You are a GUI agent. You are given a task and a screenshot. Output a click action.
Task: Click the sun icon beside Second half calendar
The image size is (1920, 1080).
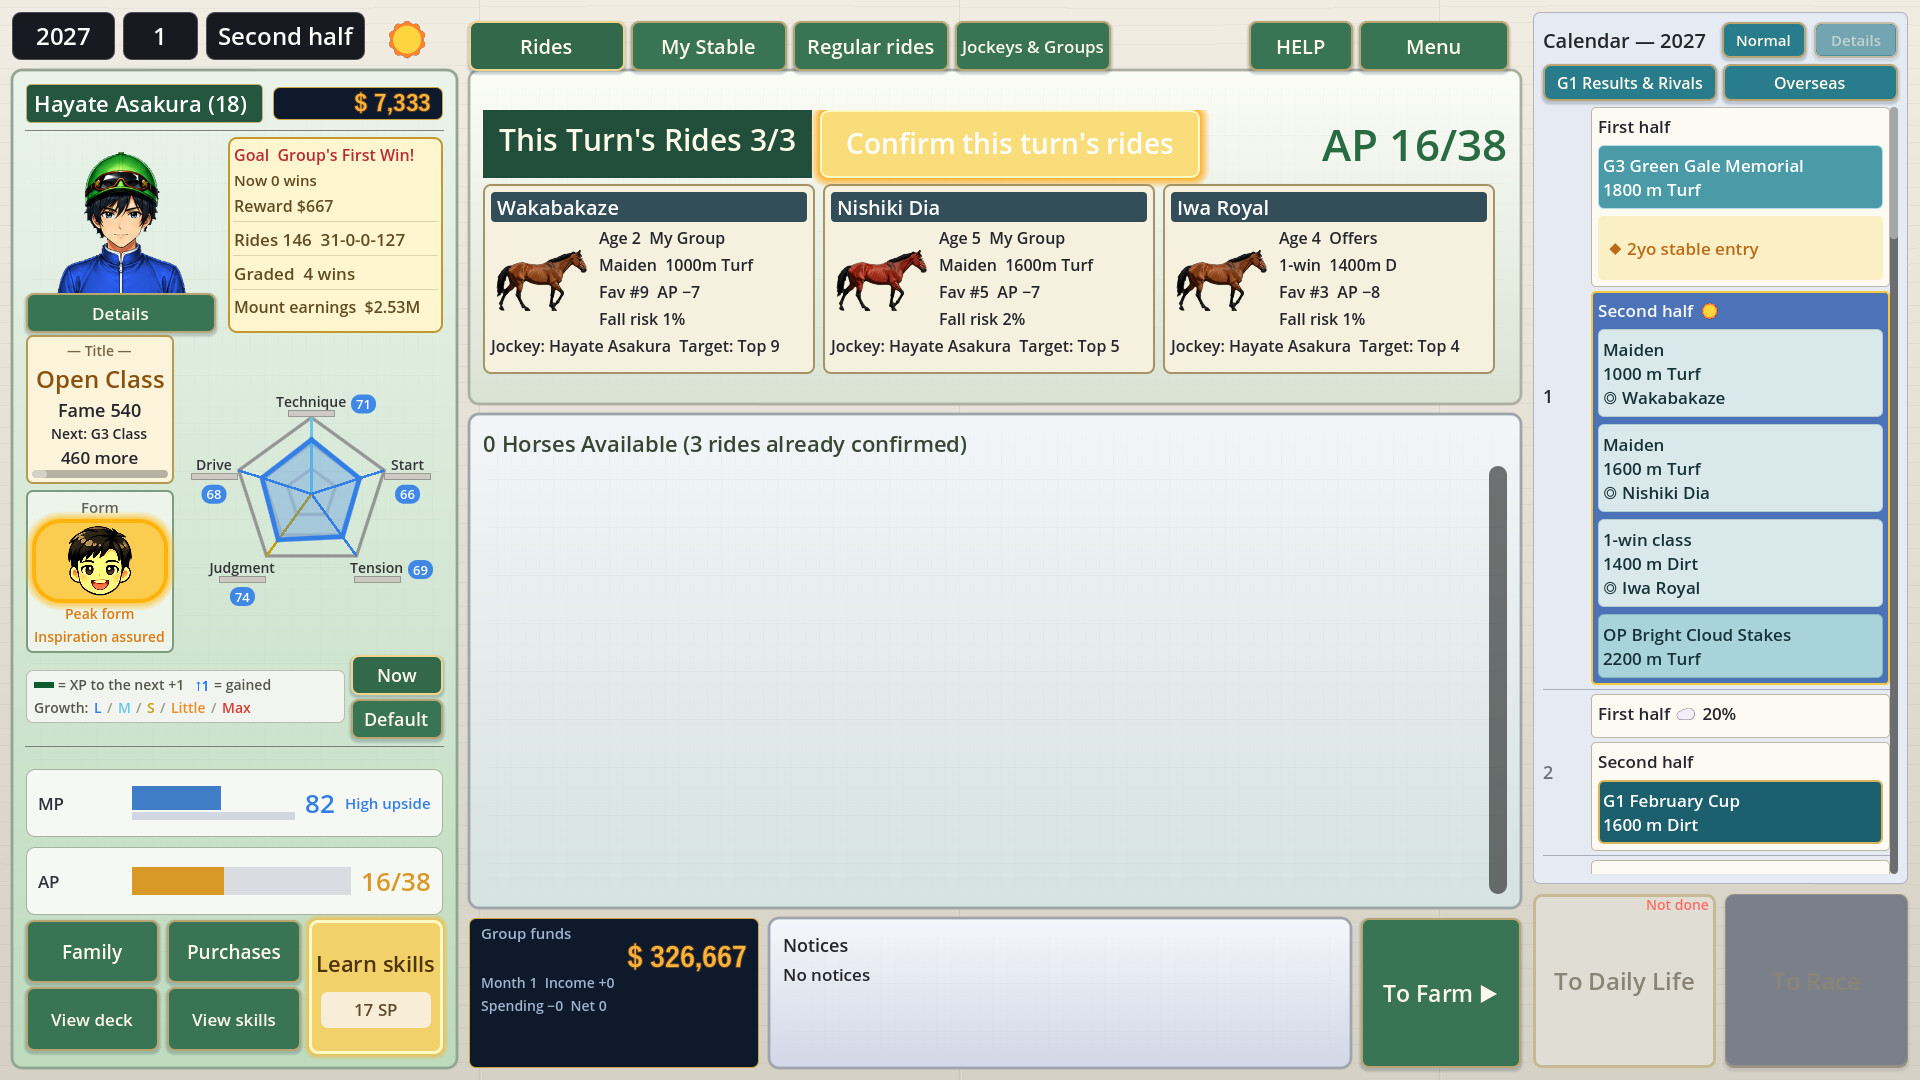pyautogui.click(x=1710, y=311)
